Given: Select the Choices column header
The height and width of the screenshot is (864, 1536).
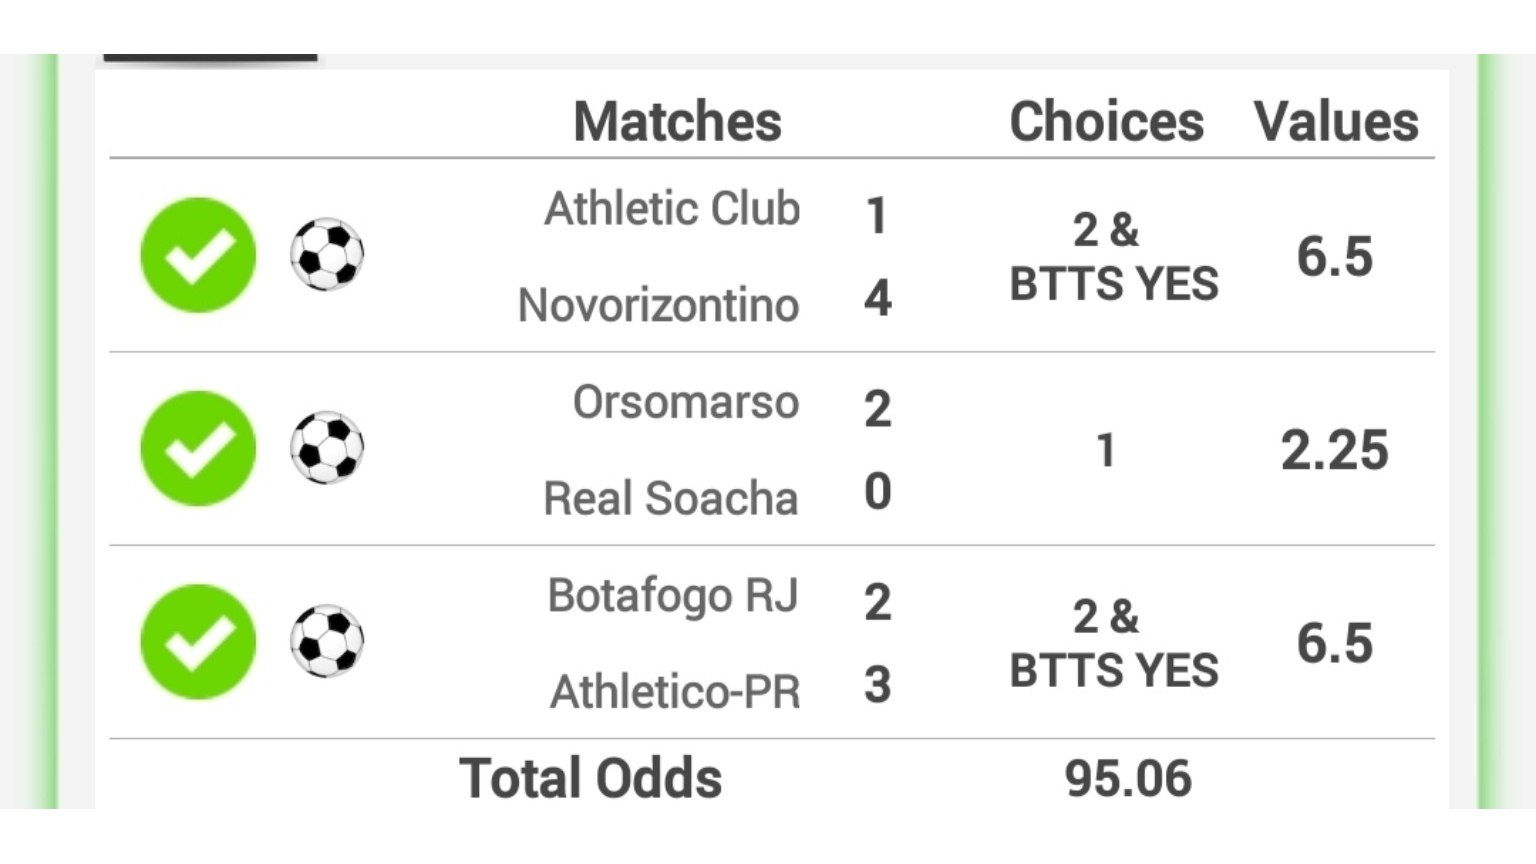Looking at the screenshot, I should [1106, 122].
